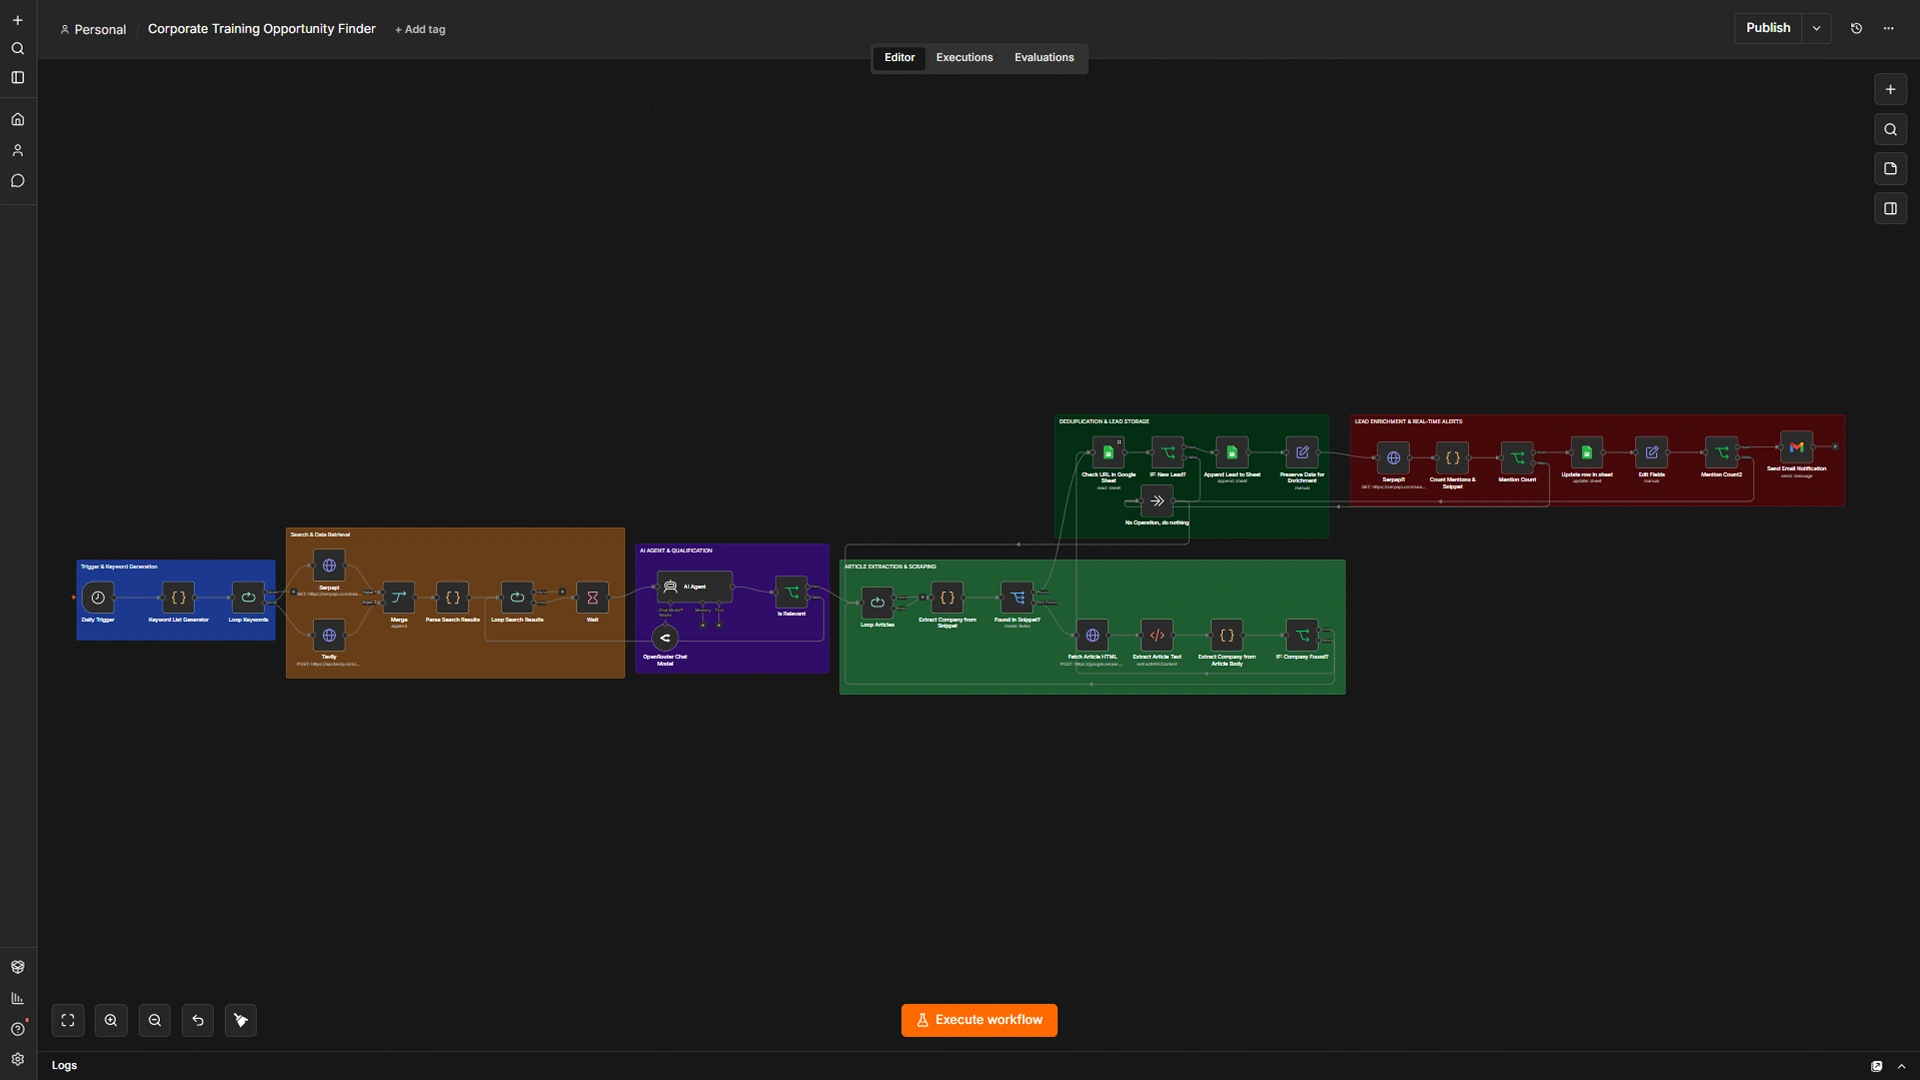Zoom in on the canvas
This screenshot has height=1080, width=1920.
111,1020
